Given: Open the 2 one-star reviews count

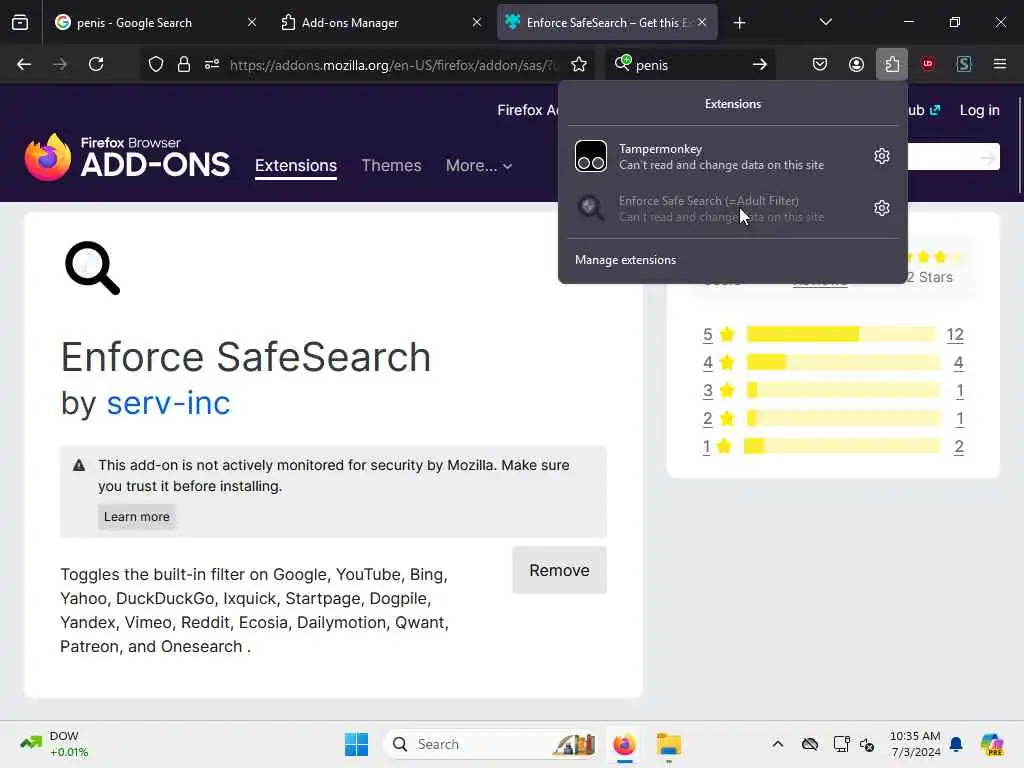Looking at the screenshot, I should coord(959,447).
